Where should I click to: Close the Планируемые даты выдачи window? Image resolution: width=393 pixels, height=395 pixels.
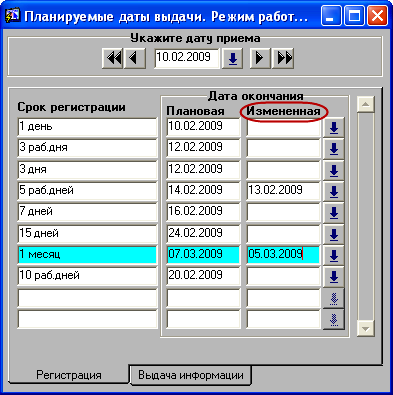pyautogui.click(x=377, y=16)
